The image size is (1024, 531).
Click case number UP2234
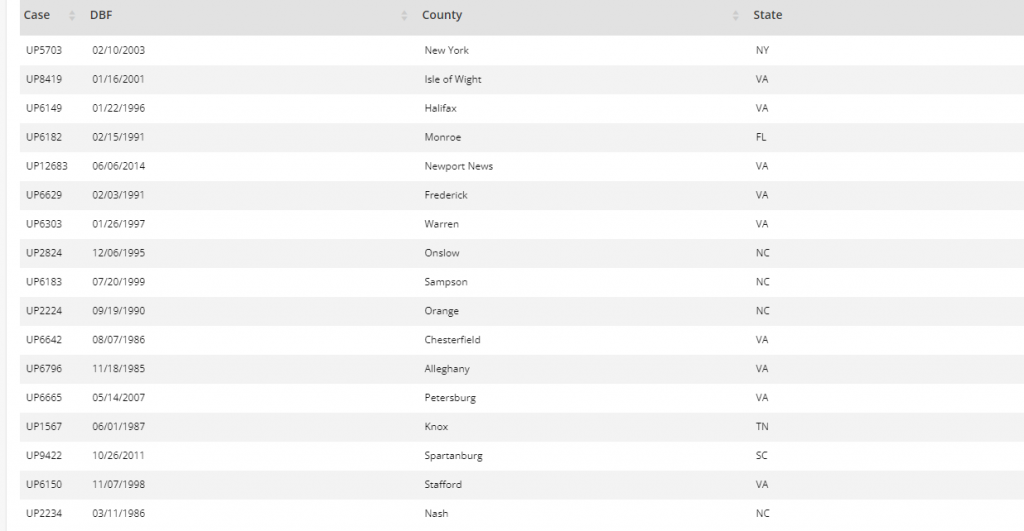tap(44, 514)
